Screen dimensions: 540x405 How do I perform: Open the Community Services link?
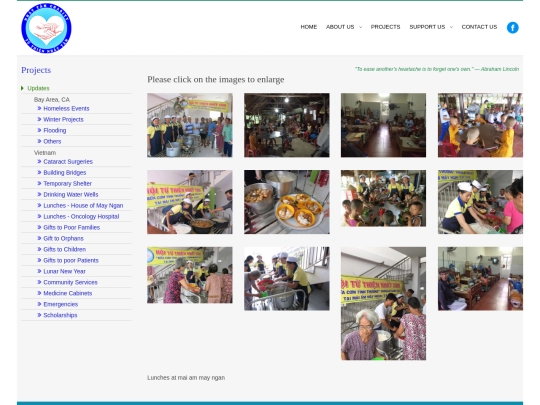(x=70, y=283)
